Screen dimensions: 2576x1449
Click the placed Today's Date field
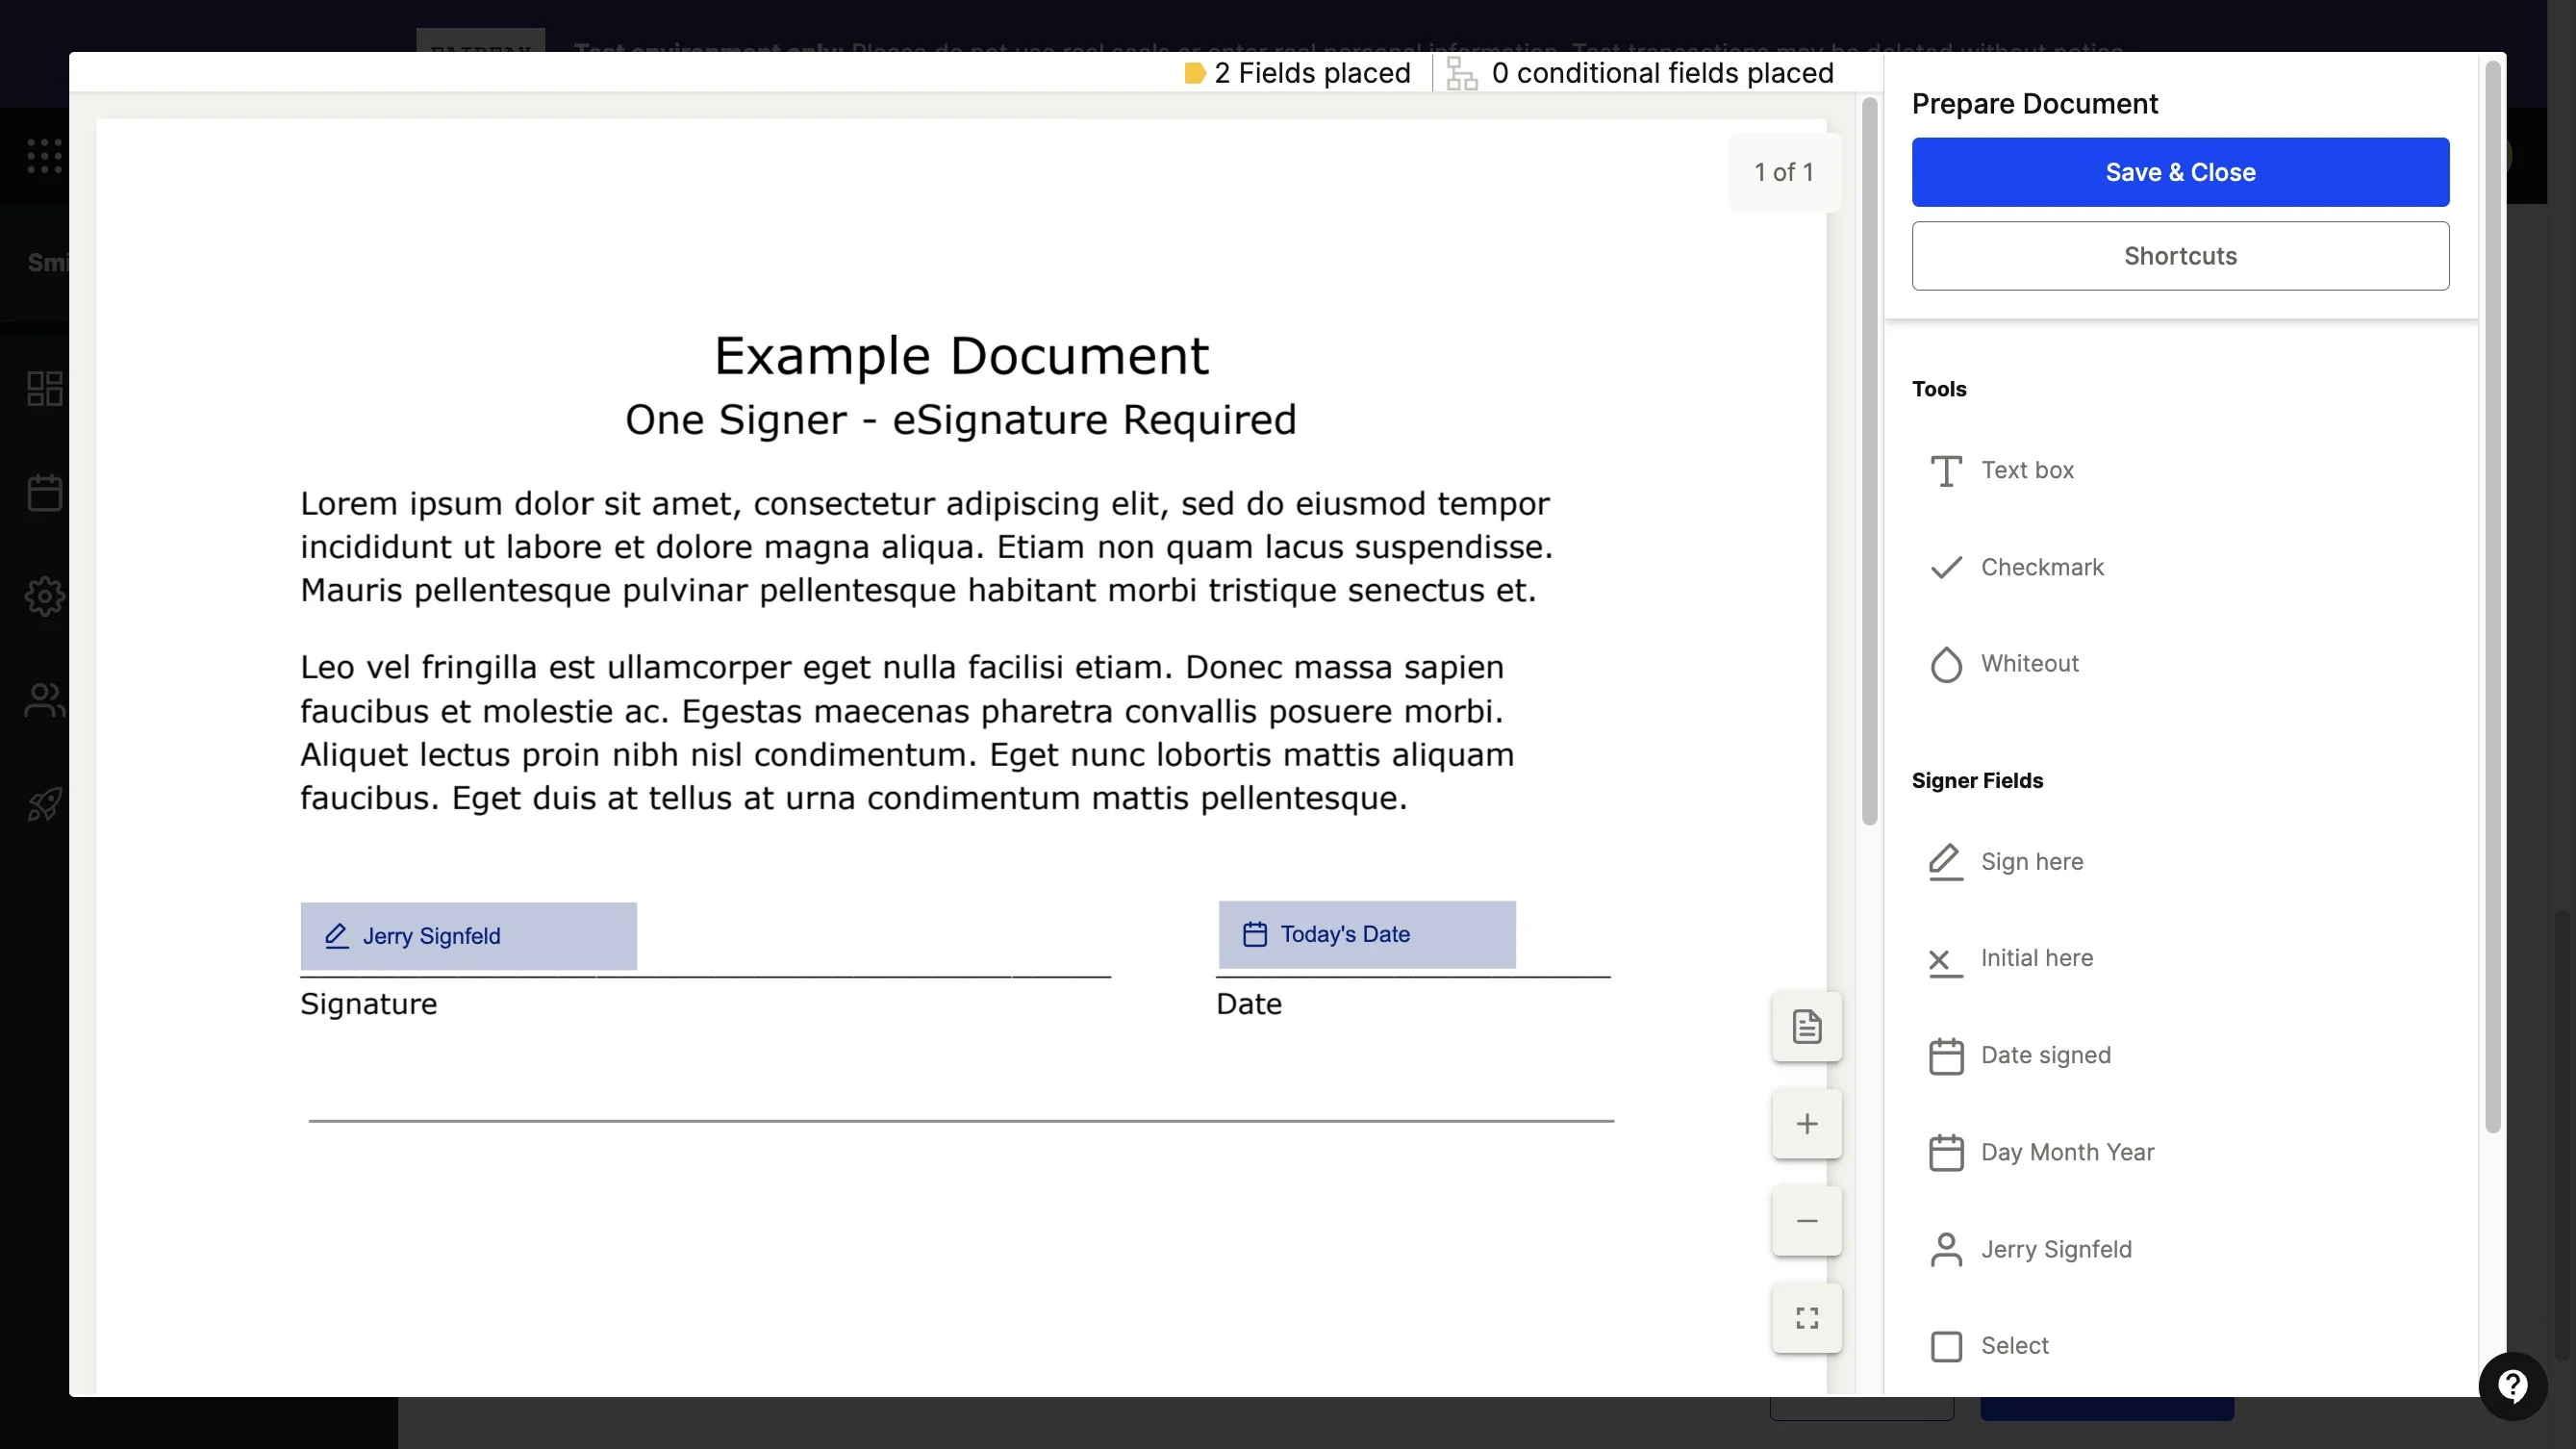[1367, 934]
